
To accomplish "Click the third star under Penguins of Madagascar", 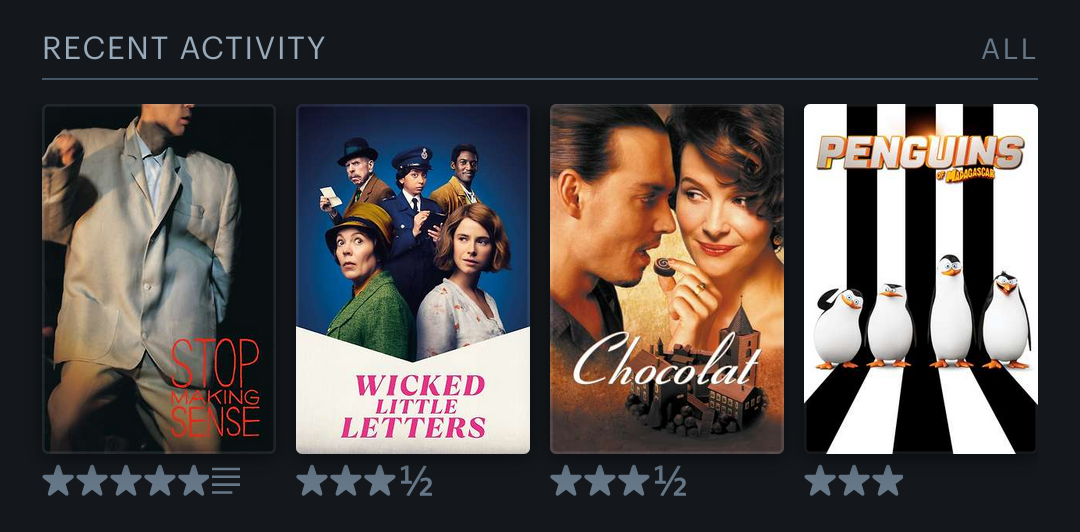I will pos(887,480).
